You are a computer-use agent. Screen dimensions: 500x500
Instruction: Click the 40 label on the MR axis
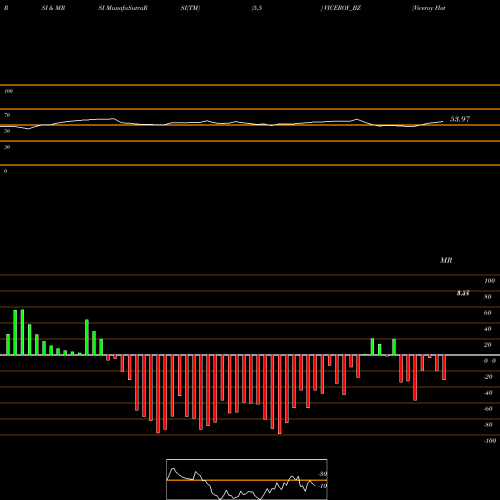(488, 329)
